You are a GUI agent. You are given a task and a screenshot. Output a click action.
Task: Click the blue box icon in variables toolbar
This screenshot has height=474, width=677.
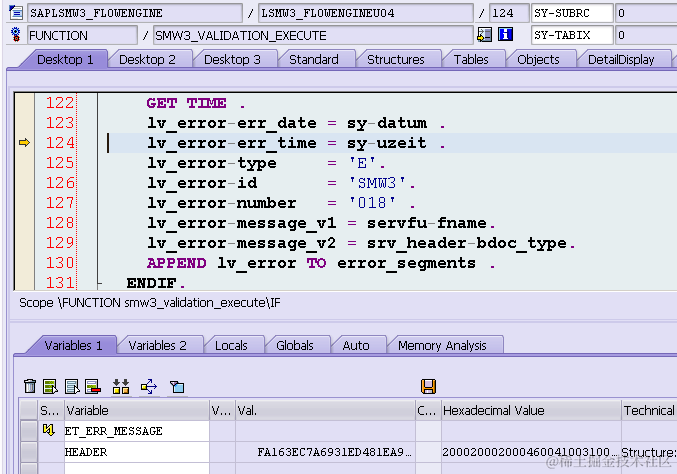pos(177,386)
